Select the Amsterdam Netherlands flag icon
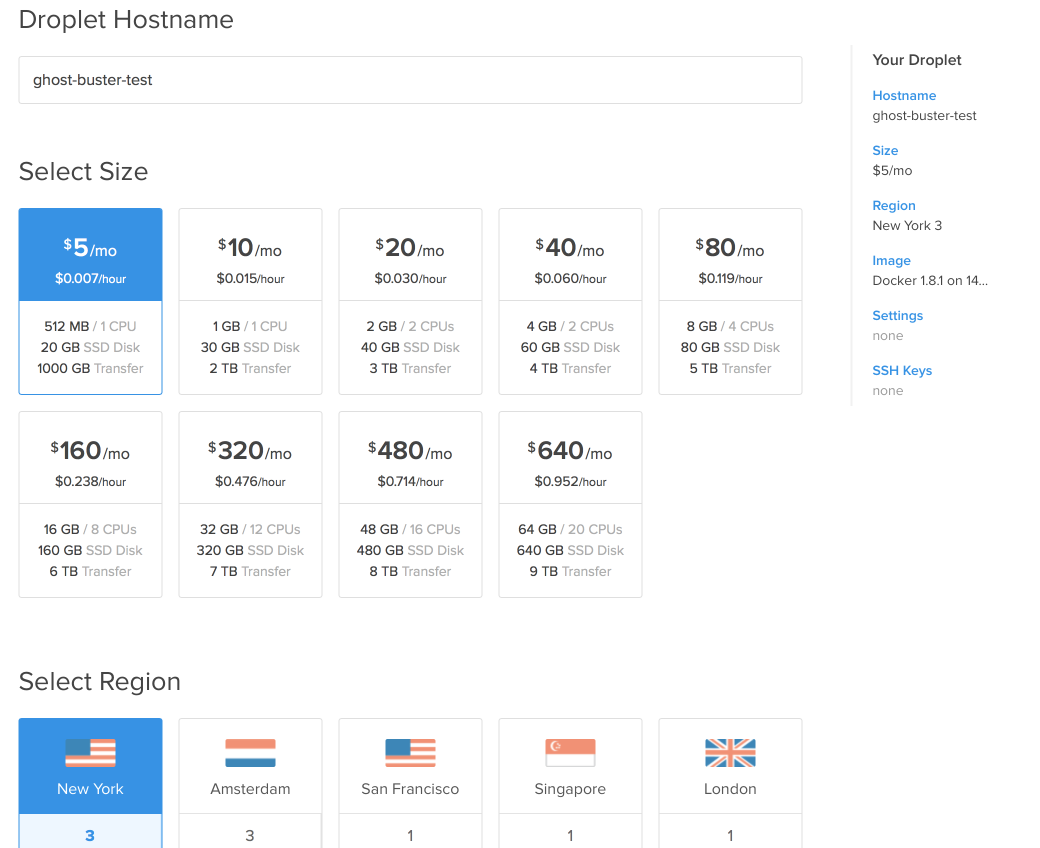The image size is (1040, 848). 250,753
